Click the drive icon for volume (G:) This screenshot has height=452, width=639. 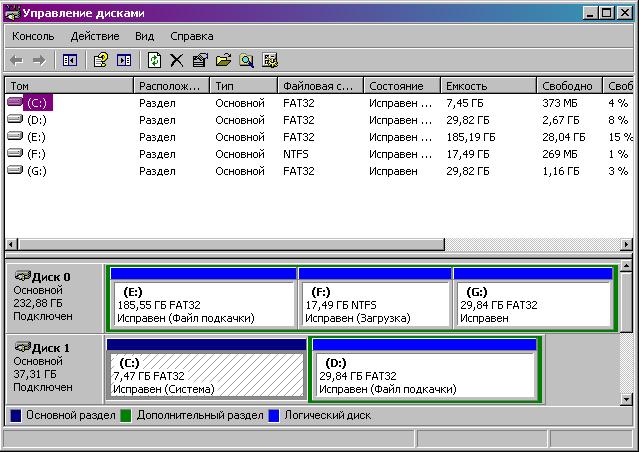[15, 170]
